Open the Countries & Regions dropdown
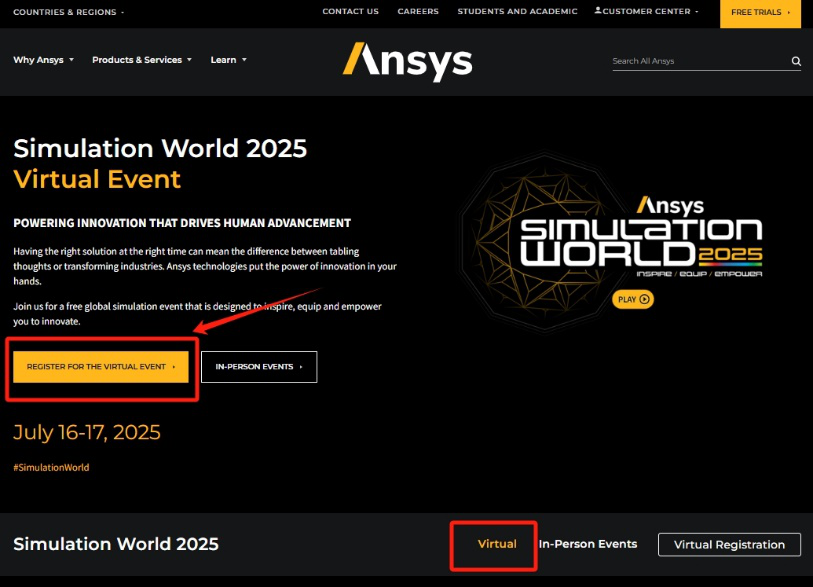The width and height of the screenshot is (813, 587). pyautogui.click(x=68, y=12)
